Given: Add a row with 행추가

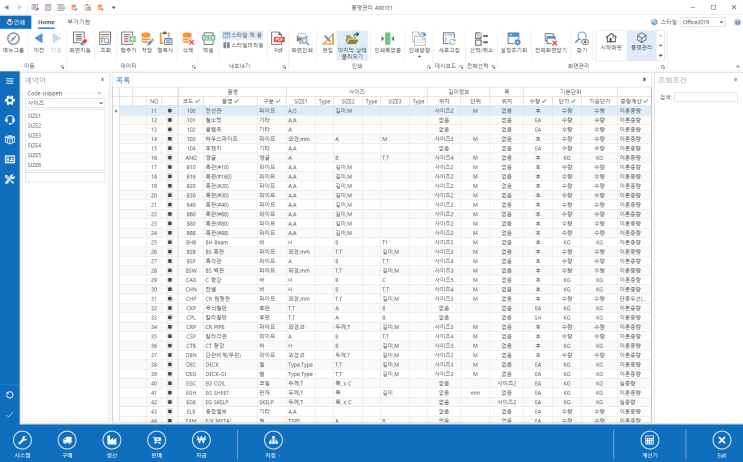Looking at the screenshot, I should coord(128,39).
